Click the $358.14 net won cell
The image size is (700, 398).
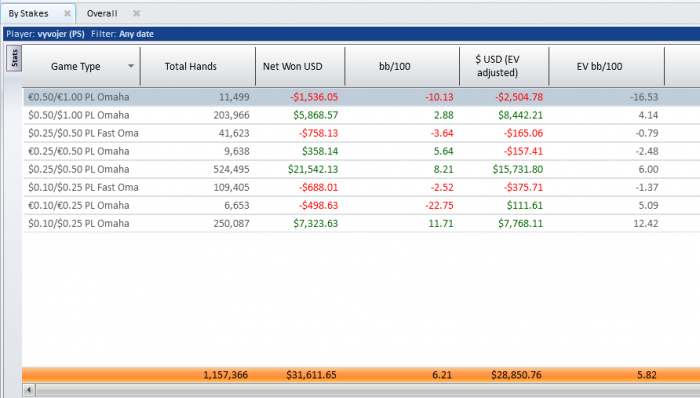[x=320, y=151]
